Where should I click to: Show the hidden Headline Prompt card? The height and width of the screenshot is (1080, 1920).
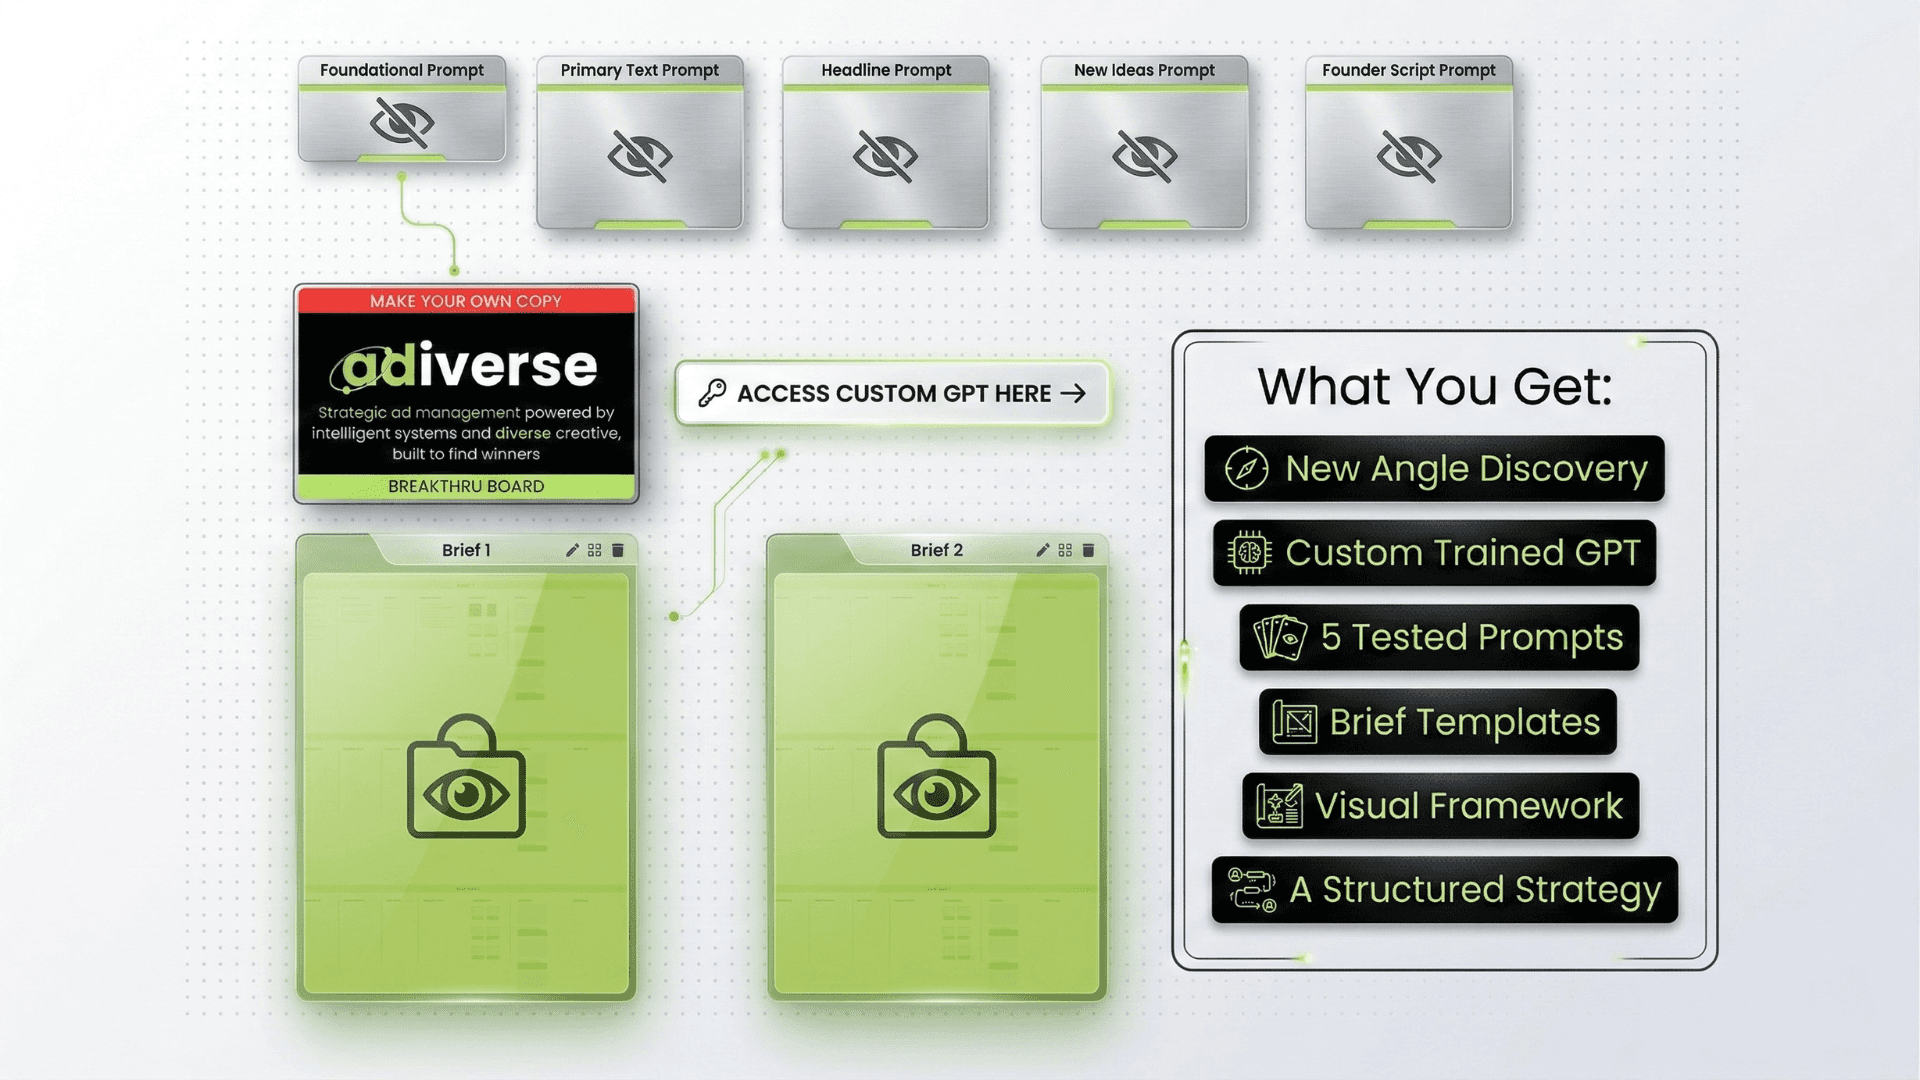(885, 156)
